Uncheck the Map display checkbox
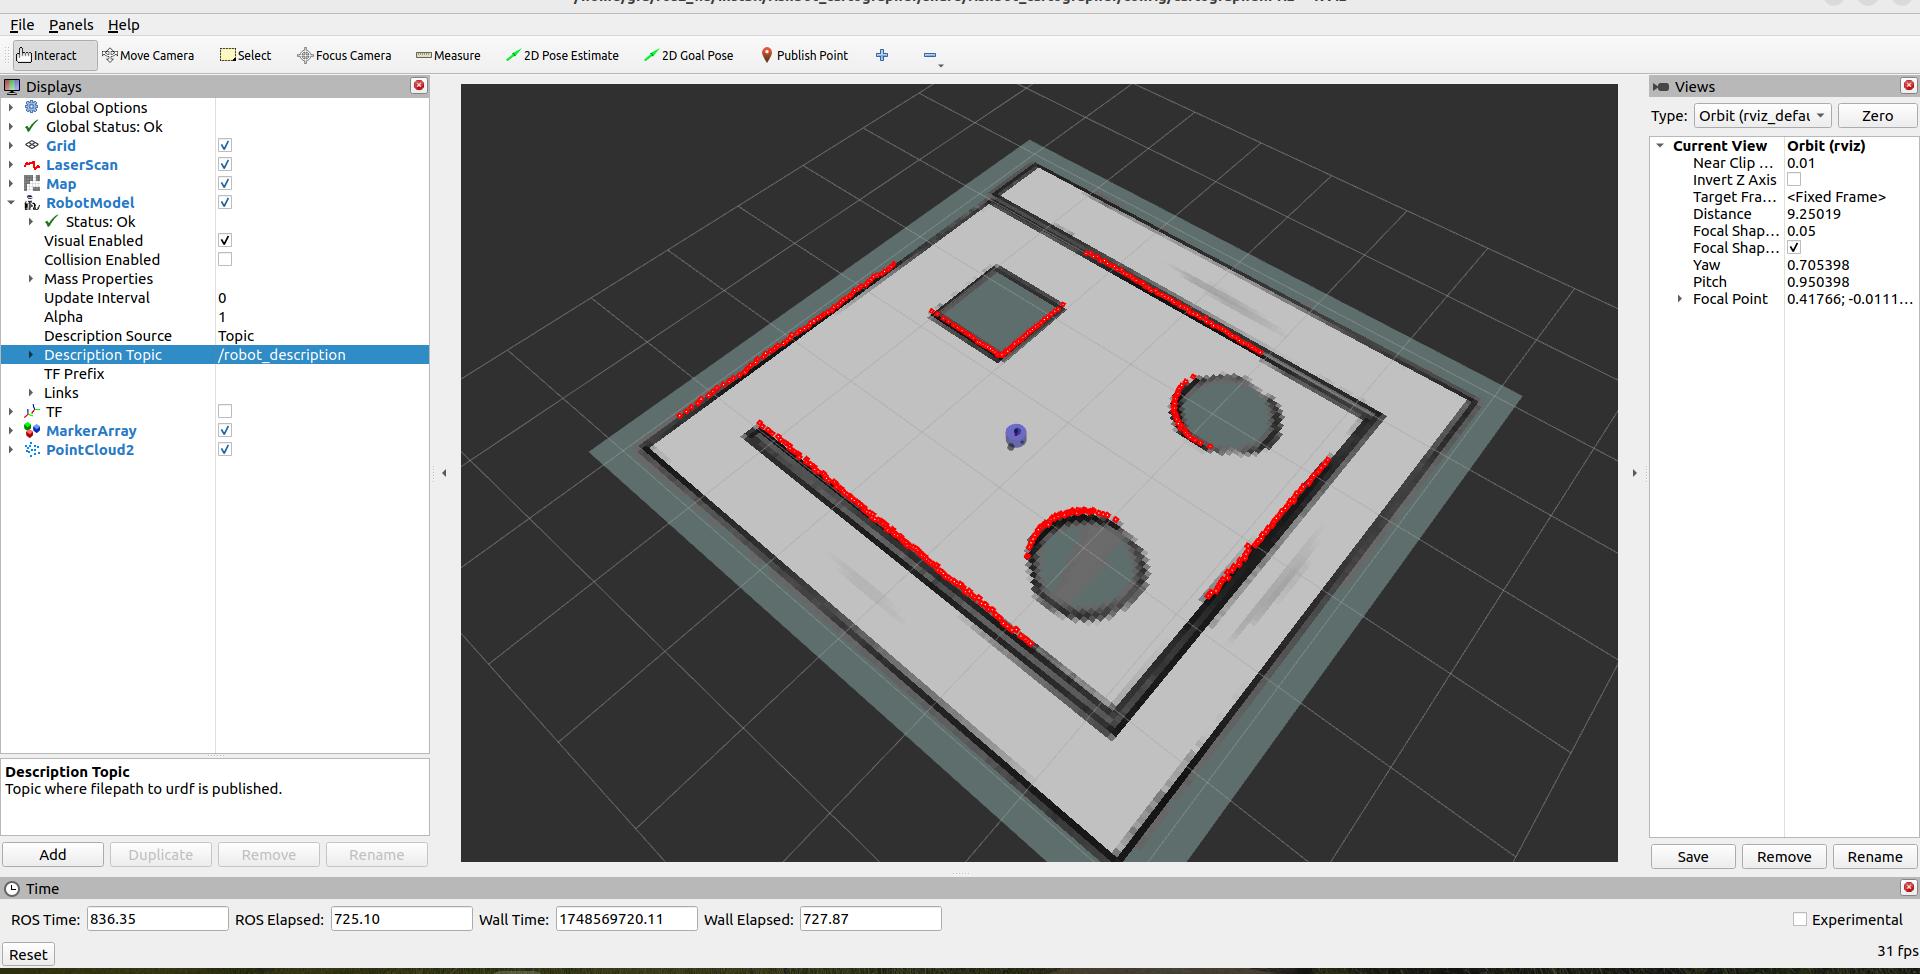This screenshot has height=974, width=1920. (x=225, y=183)
